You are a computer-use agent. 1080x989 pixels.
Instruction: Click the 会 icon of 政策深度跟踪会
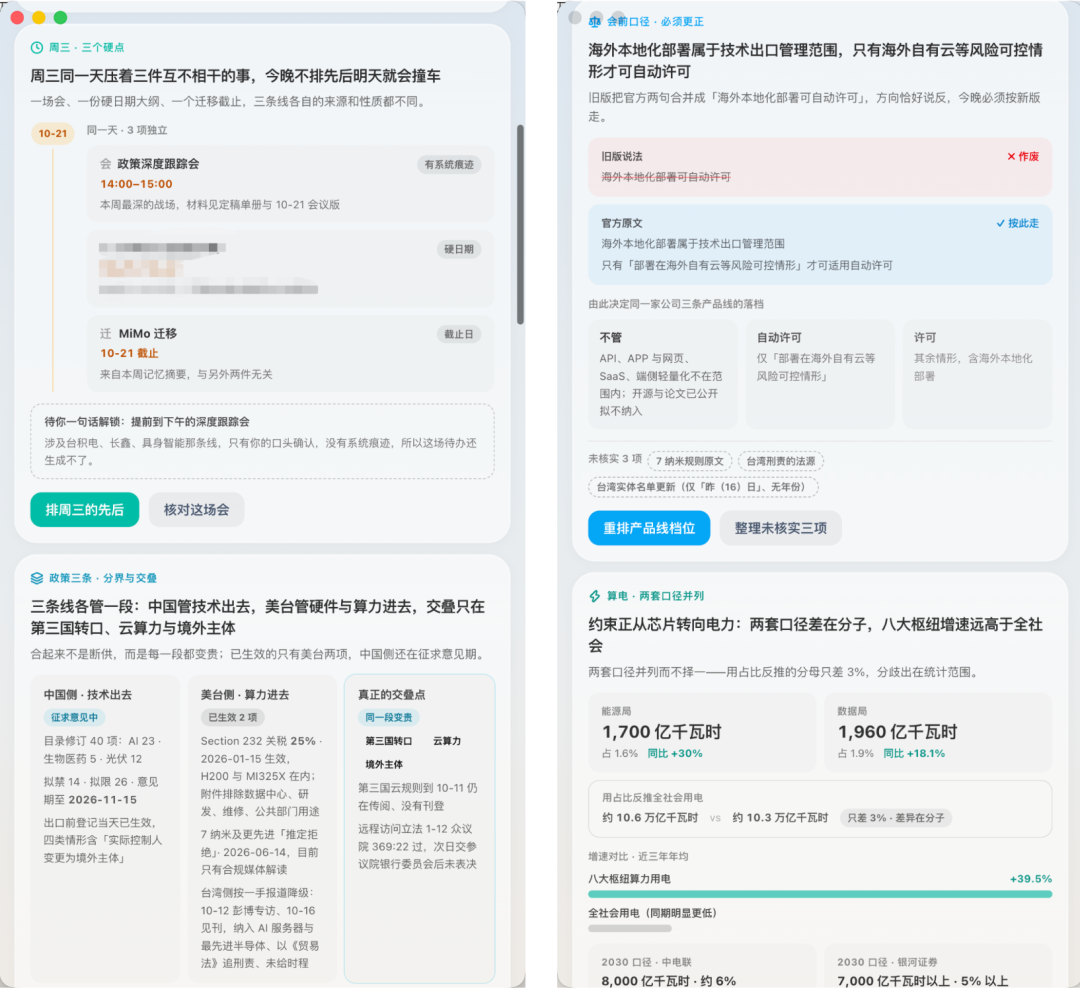tap(105, 164)
